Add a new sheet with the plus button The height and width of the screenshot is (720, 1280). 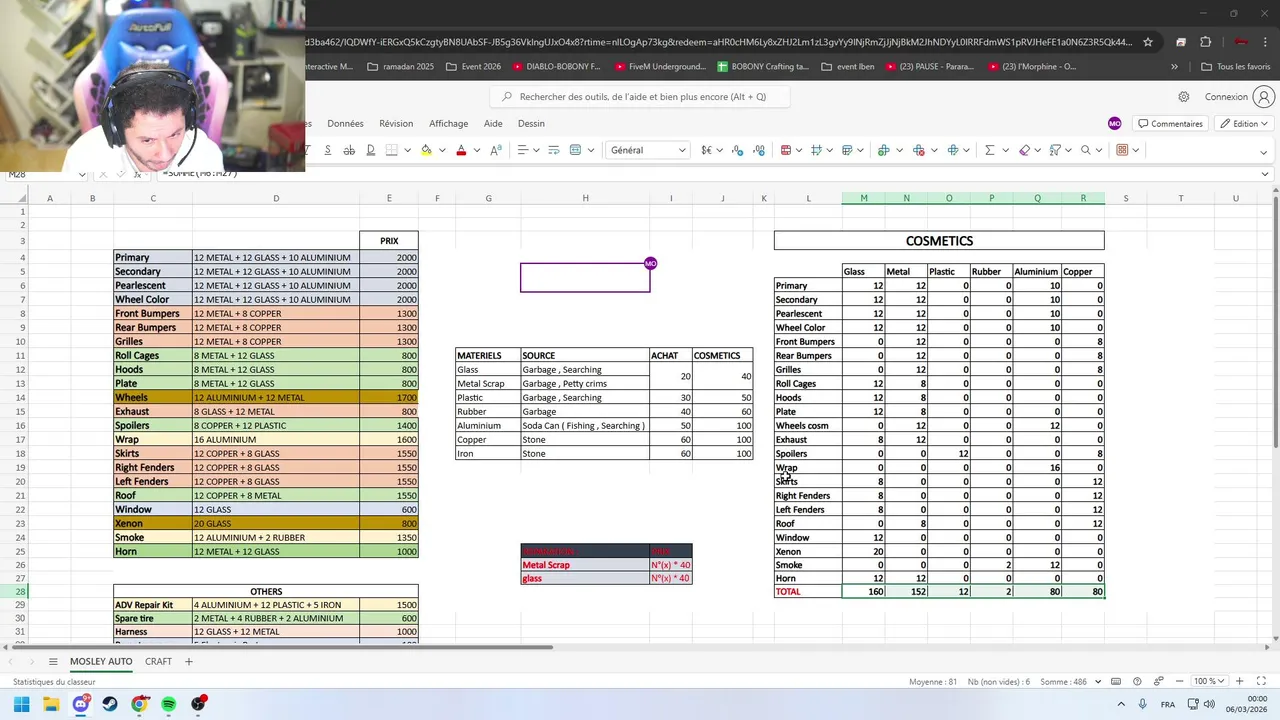[188, 661]
